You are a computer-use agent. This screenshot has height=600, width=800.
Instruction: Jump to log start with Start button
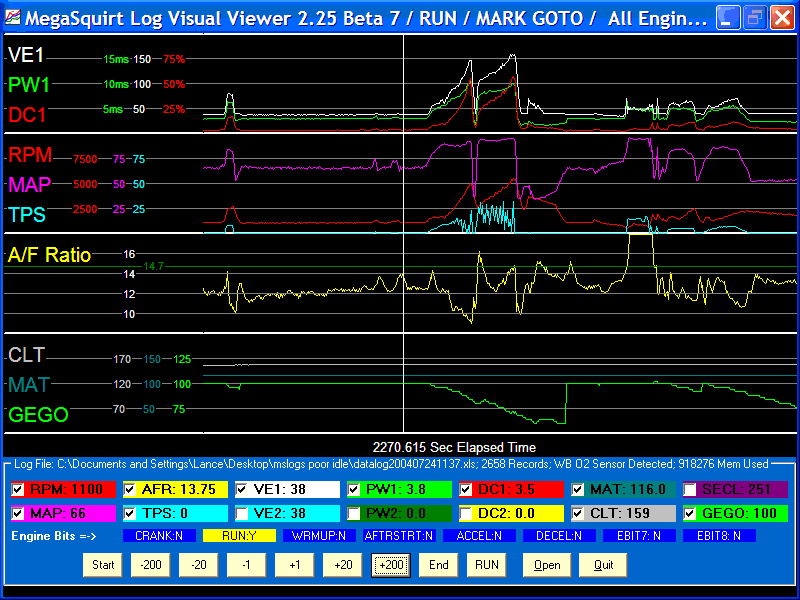[x=103, y=565]
